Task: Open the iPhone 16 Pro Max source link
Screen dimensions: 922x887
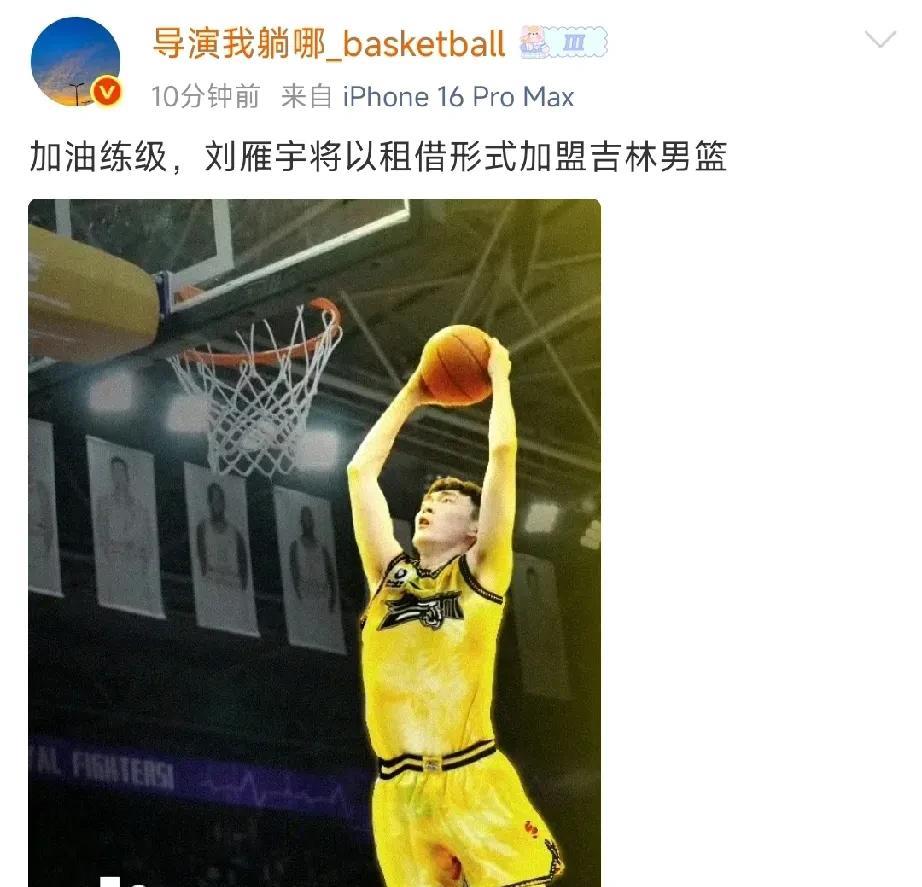Action: (x=459, y=96)
